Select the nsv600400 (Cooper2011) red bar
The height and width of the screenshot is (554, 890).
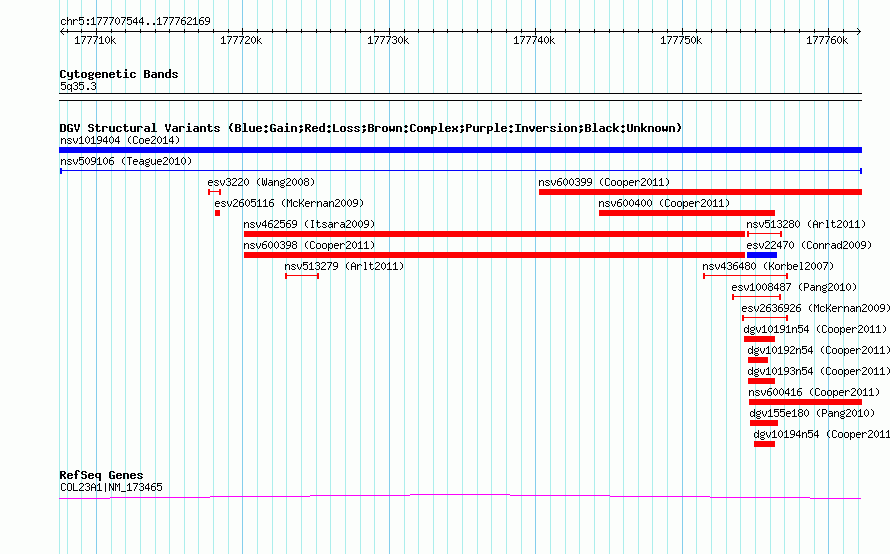[x=687, y=213]
